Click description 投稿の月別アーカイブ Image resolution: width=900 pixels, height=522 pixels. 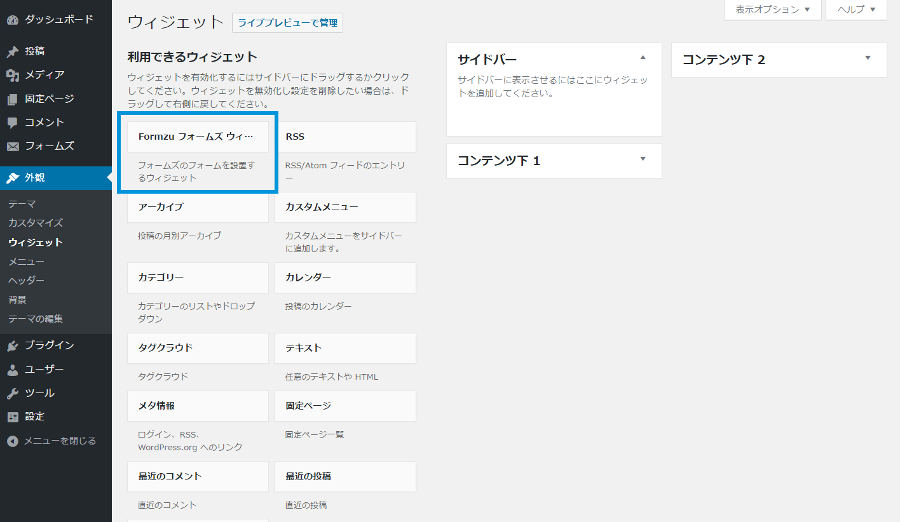tap(179, 235)
